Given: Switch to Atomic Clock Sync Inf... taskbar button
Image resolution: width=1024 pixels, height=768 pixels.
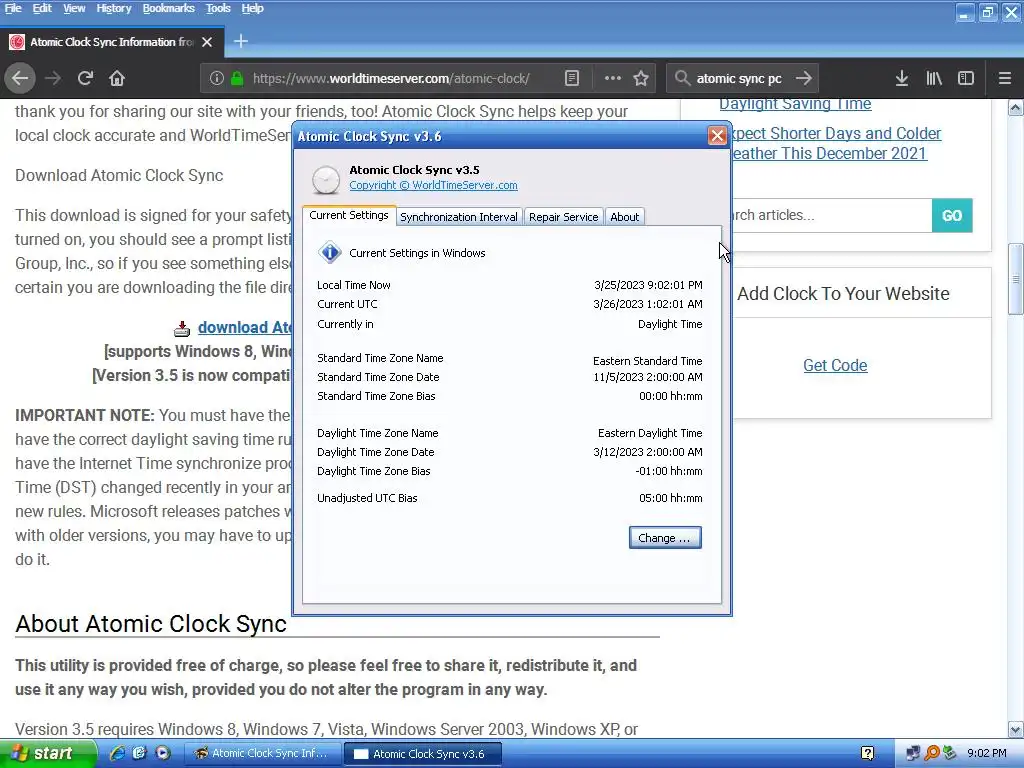Looking at the screenshot, I should (262, 754).
